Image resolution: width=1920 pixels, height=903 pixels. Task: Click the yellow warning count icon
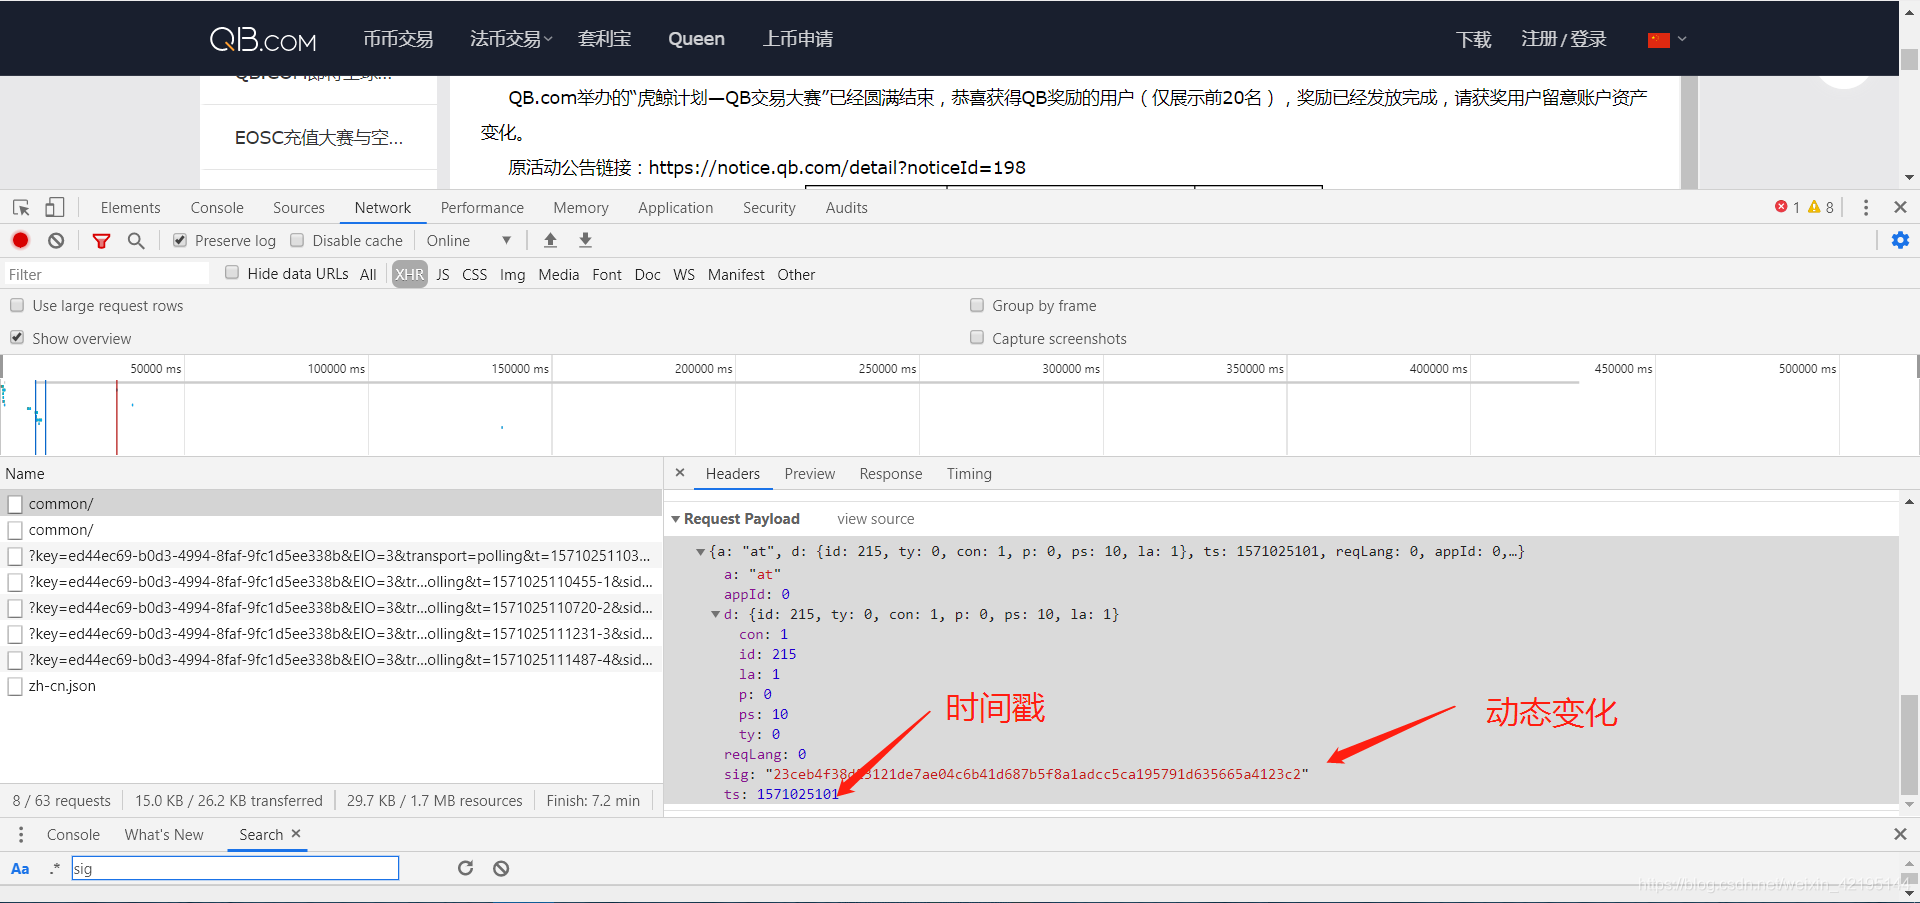click(x=1814, y=207)
